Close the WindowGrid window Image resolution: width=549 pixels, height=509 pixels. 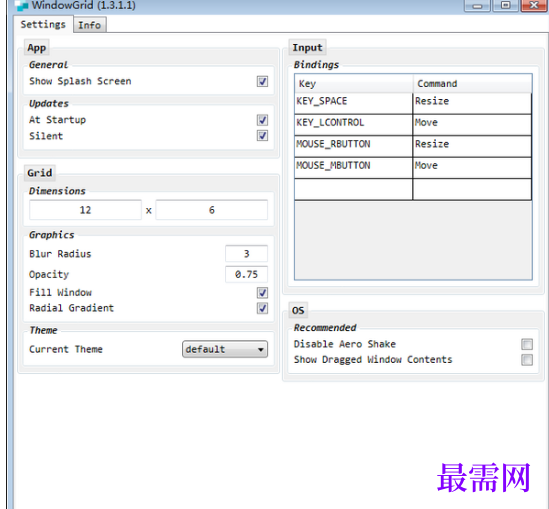pyautogui.click(x=534, y=6)
